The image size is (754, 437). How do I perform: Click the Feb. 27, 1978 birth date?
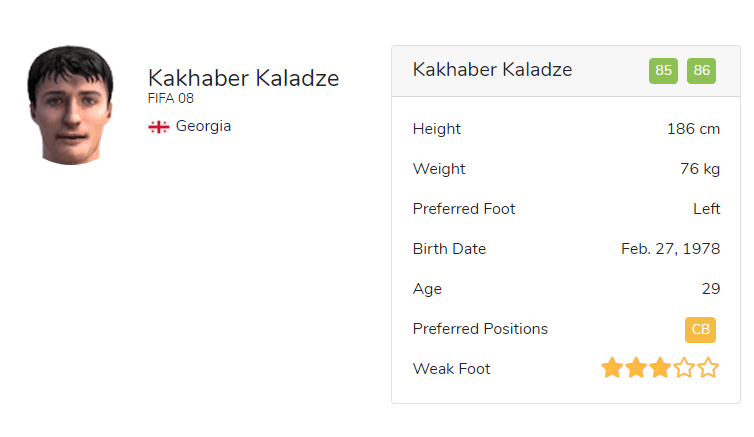pyautogui.click(x=670, y=249)
